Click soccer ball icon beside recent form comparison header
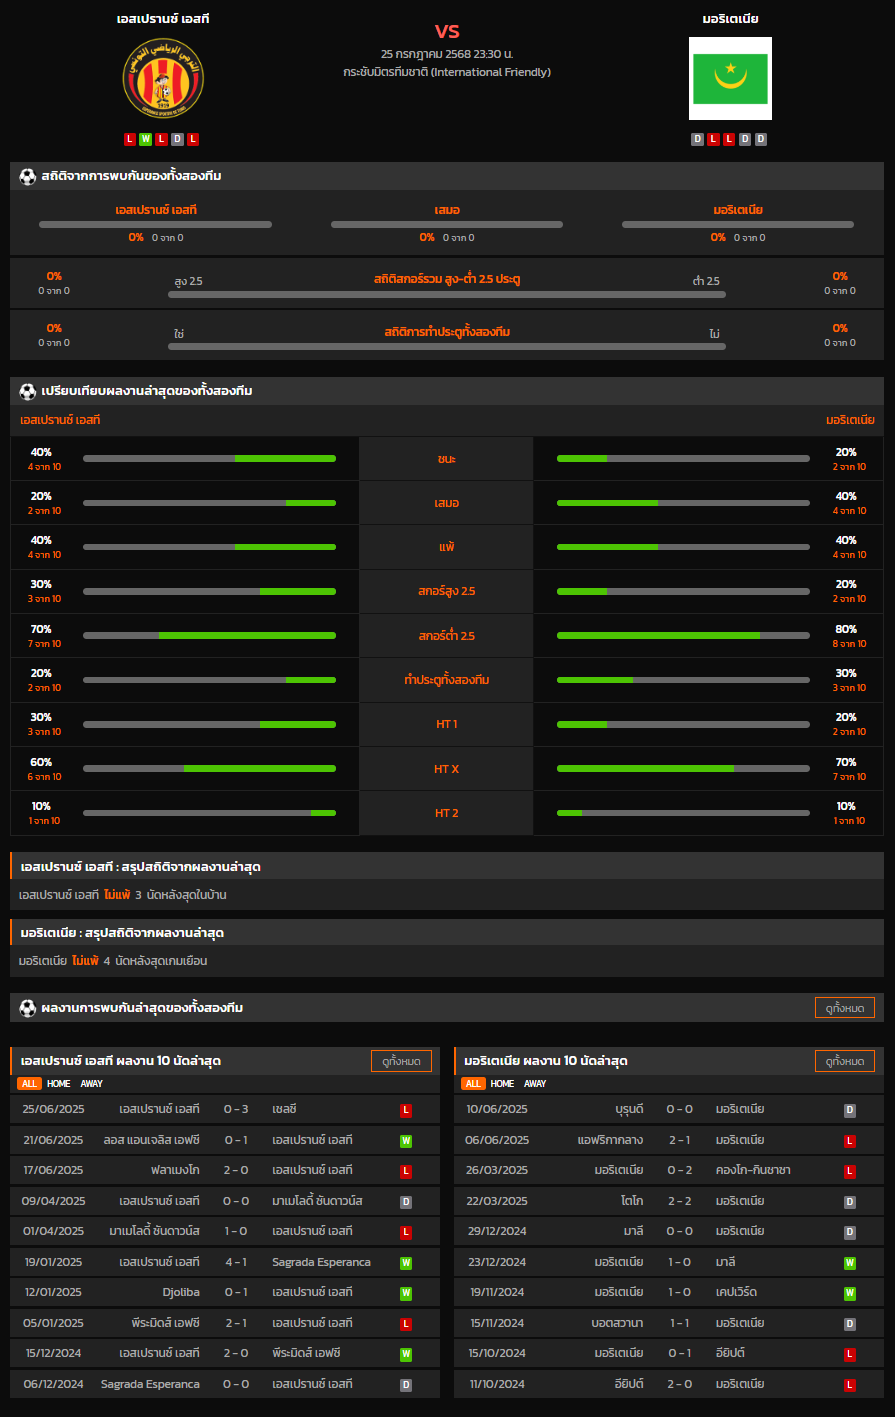 (27, 391)
